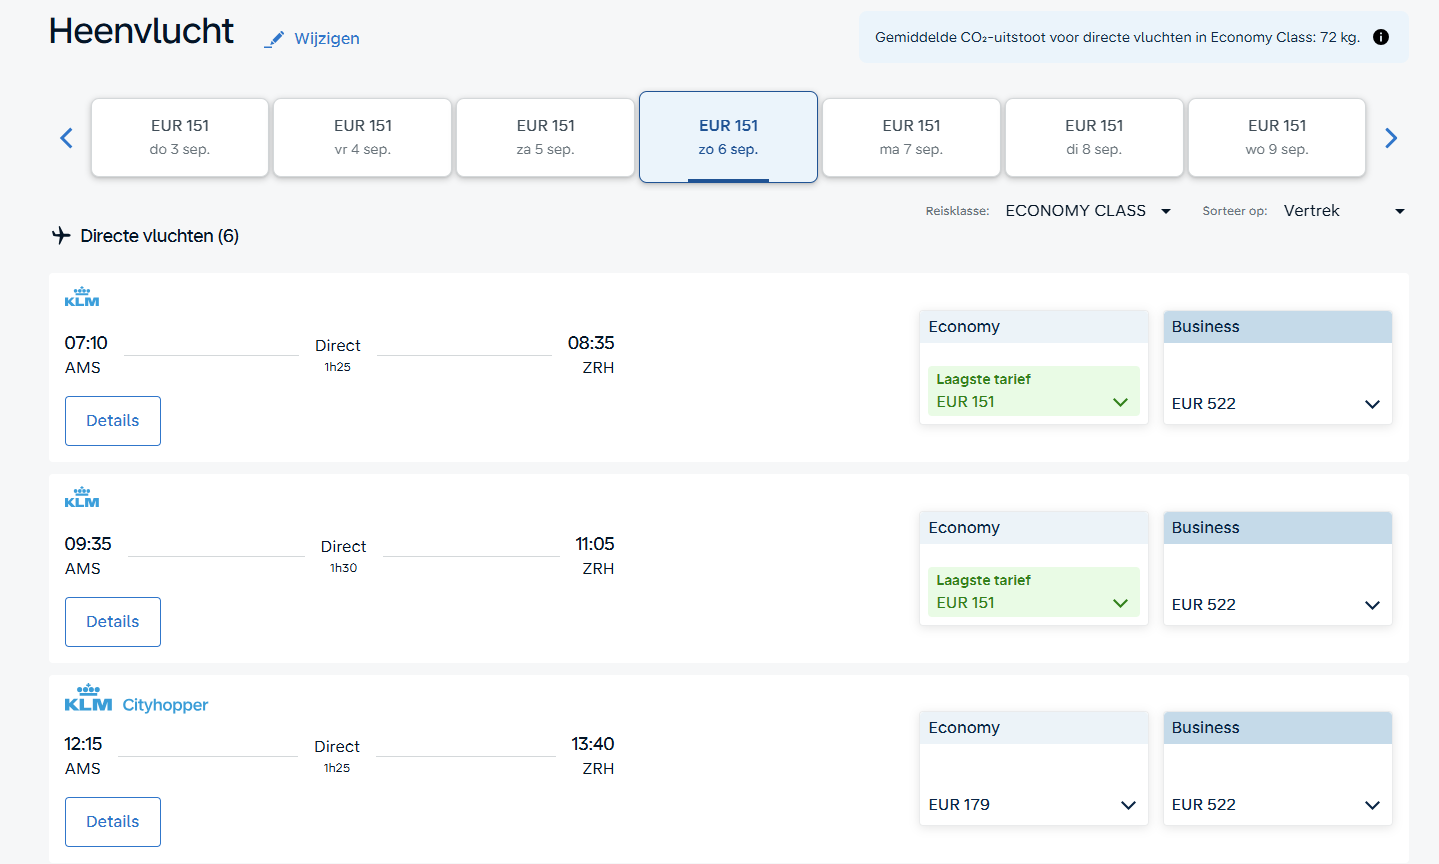Click the Wijzigen link

tap(327, 39)
